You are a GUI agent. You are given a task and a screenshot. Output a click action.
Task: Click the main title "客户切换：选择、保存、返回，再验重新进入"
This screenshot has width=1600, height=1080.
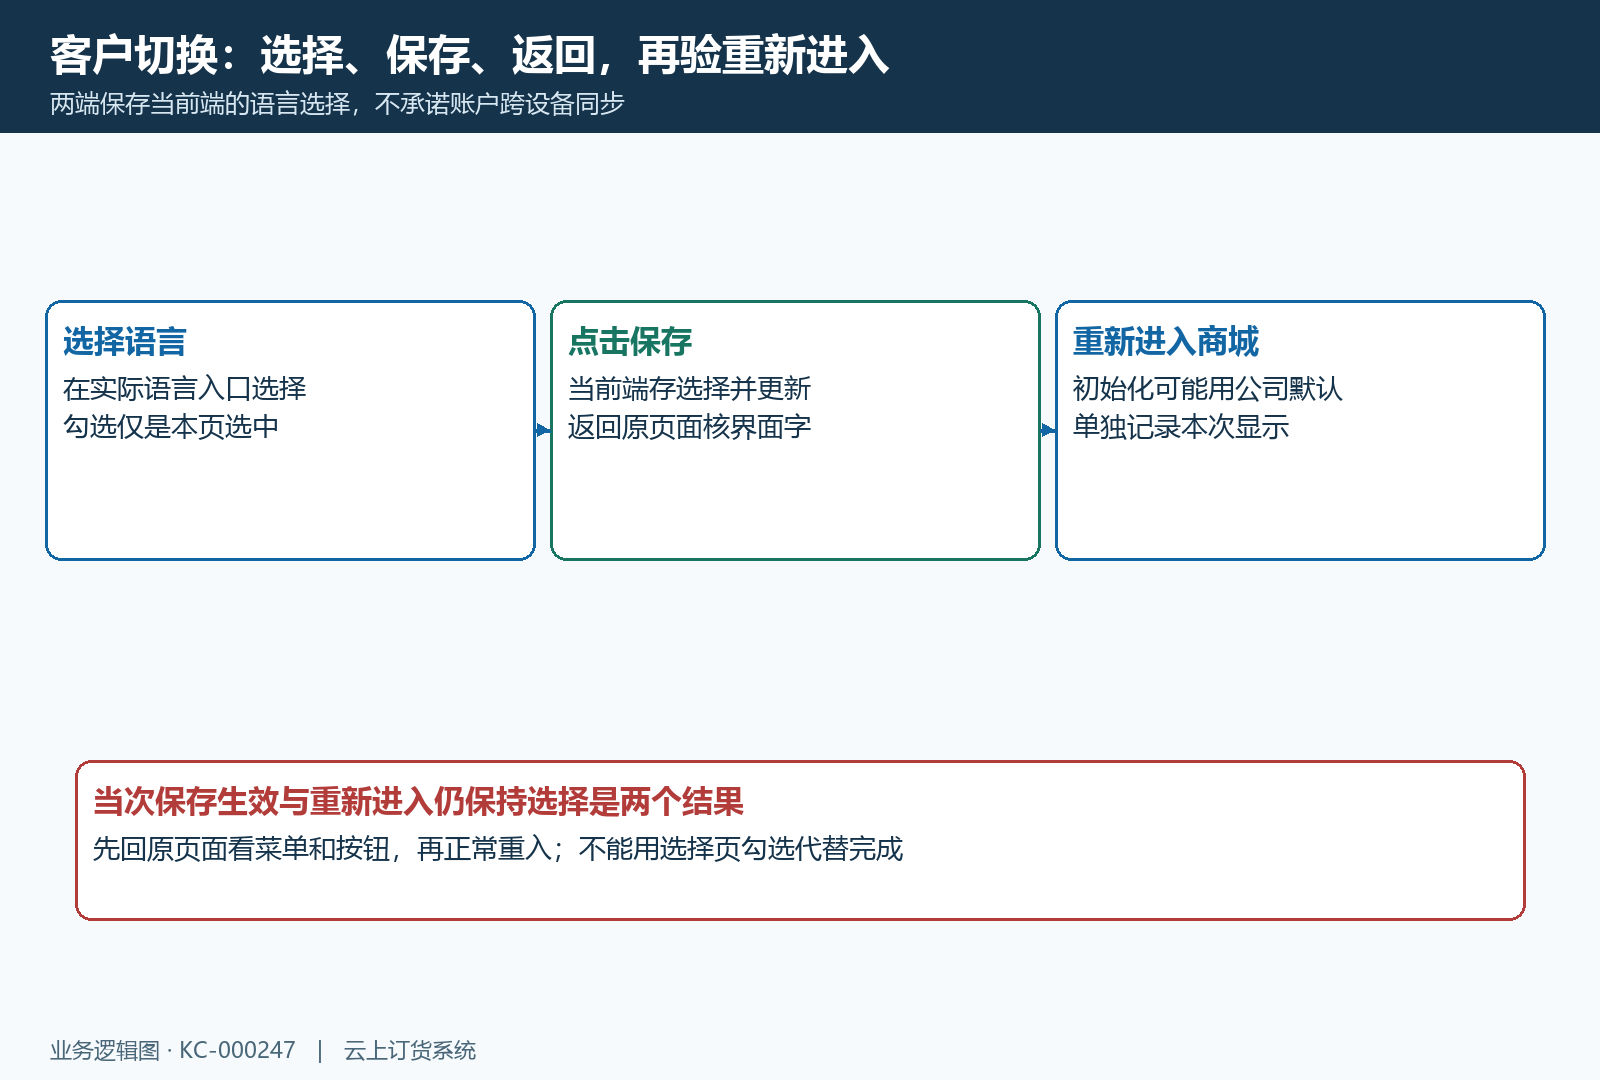pos(469,55)
